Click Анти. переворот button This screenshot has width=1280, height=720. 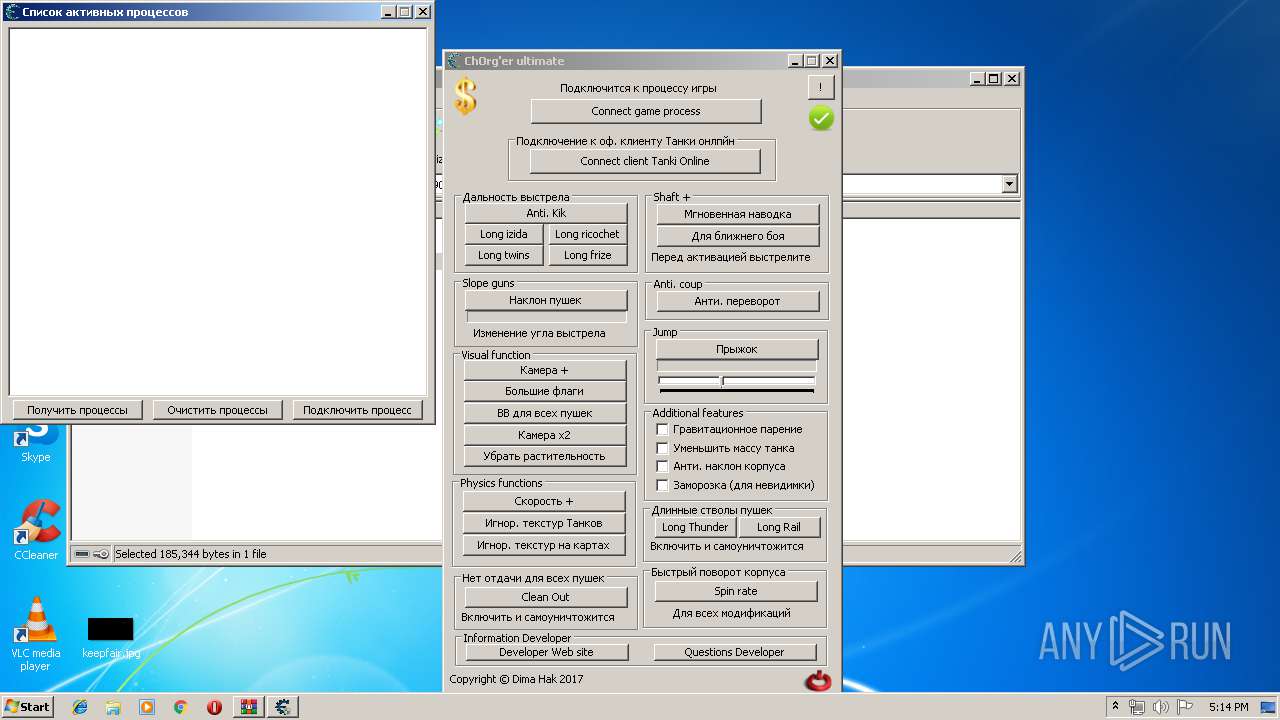point(738,301)
